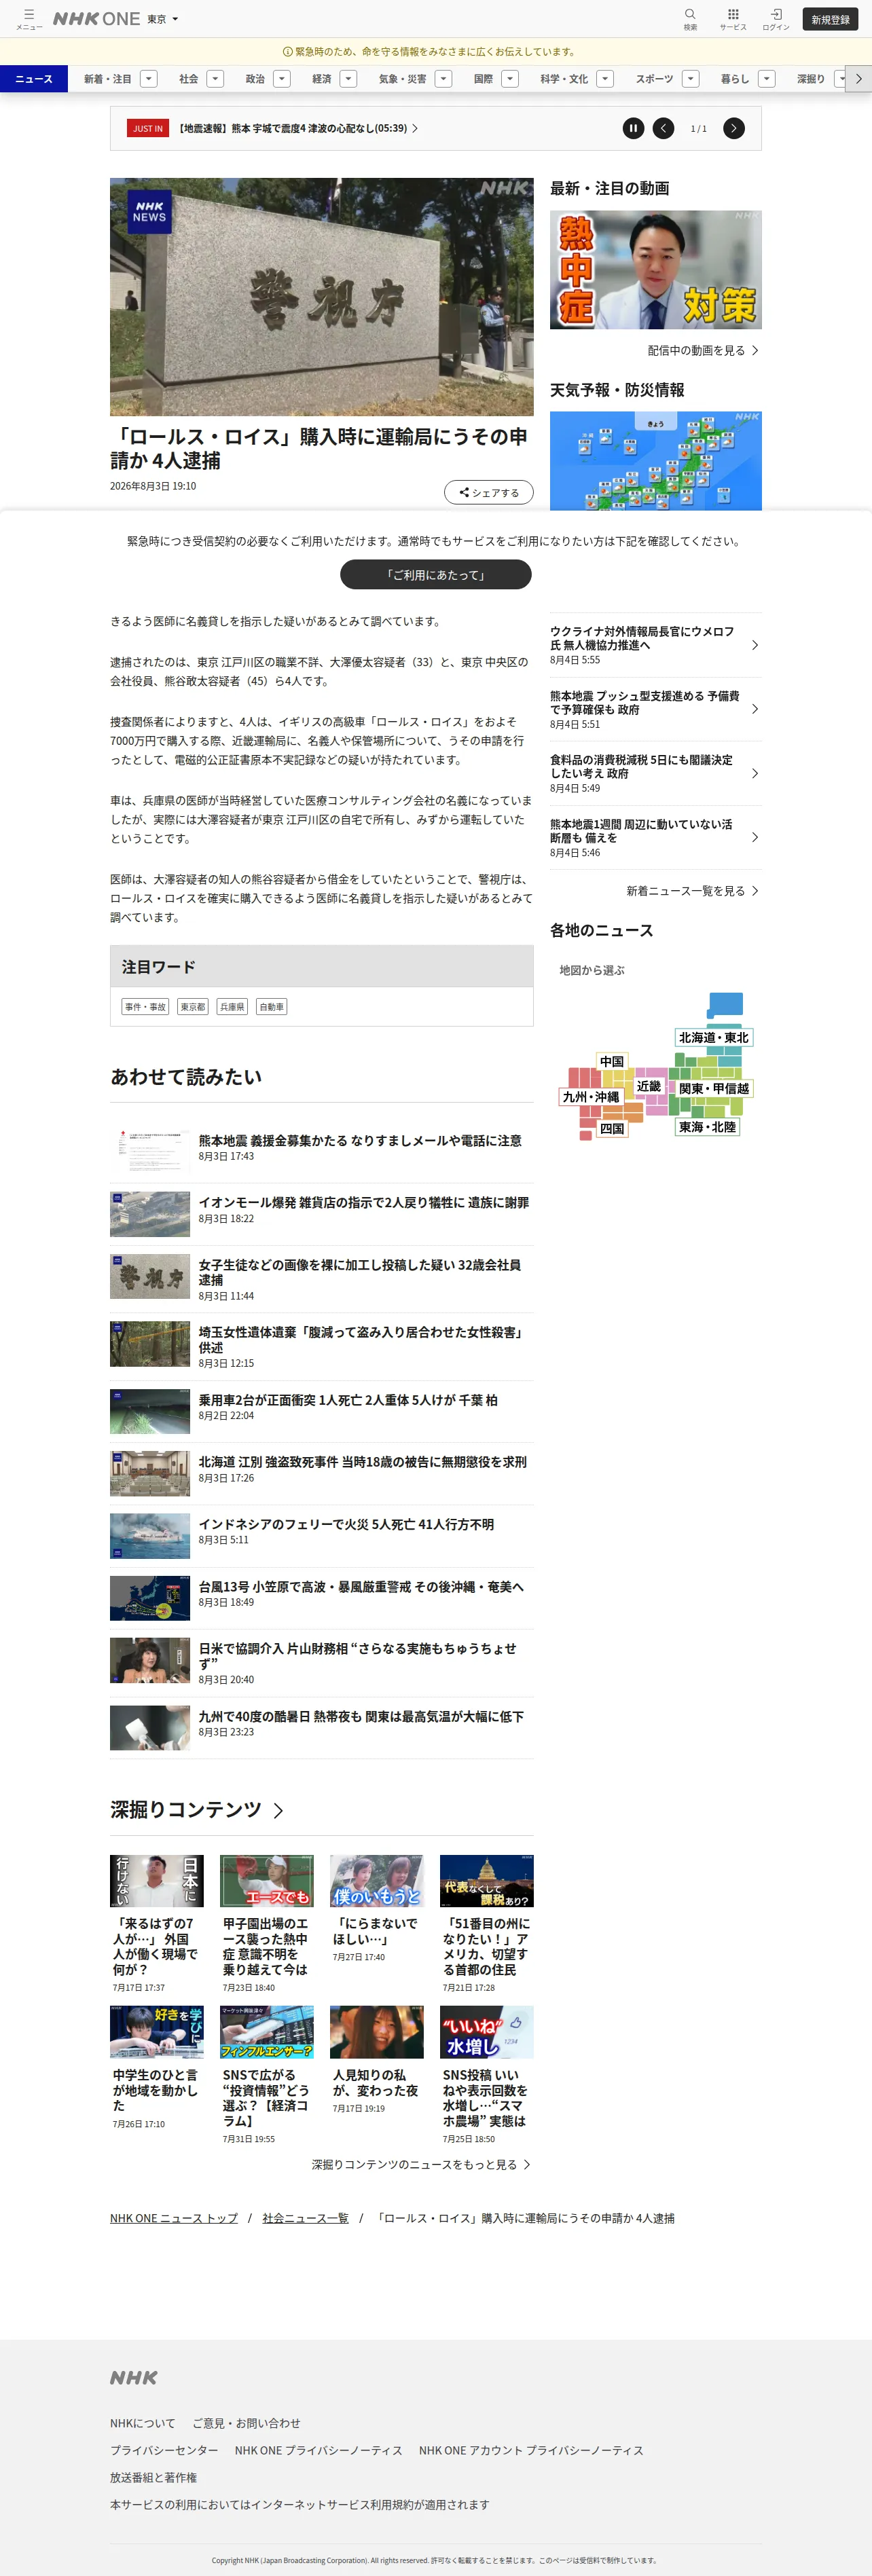Image resolution: width=872 pixels, height=2576 pixels.
Task: Go to next ticker headline
Action: pyautogui.click(x=734, y=128)
